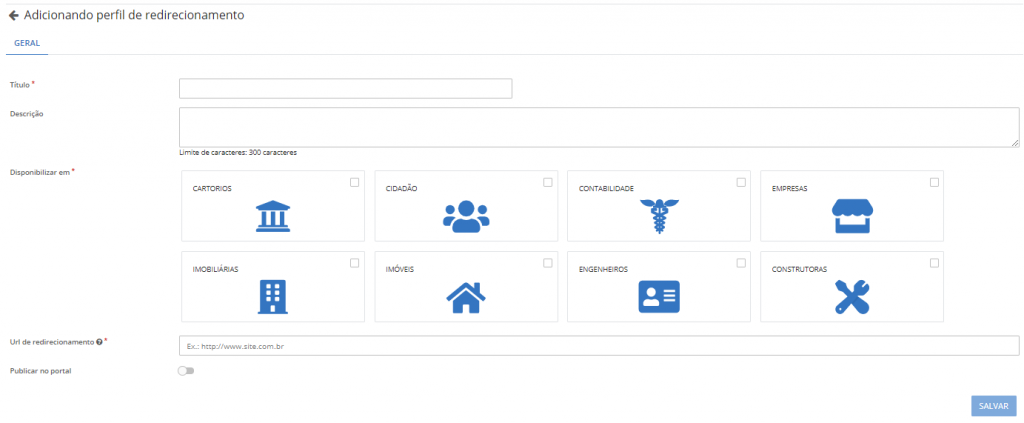Check the Cartorios checkbox
1024x423 pixels.
(x=355, y=182)
